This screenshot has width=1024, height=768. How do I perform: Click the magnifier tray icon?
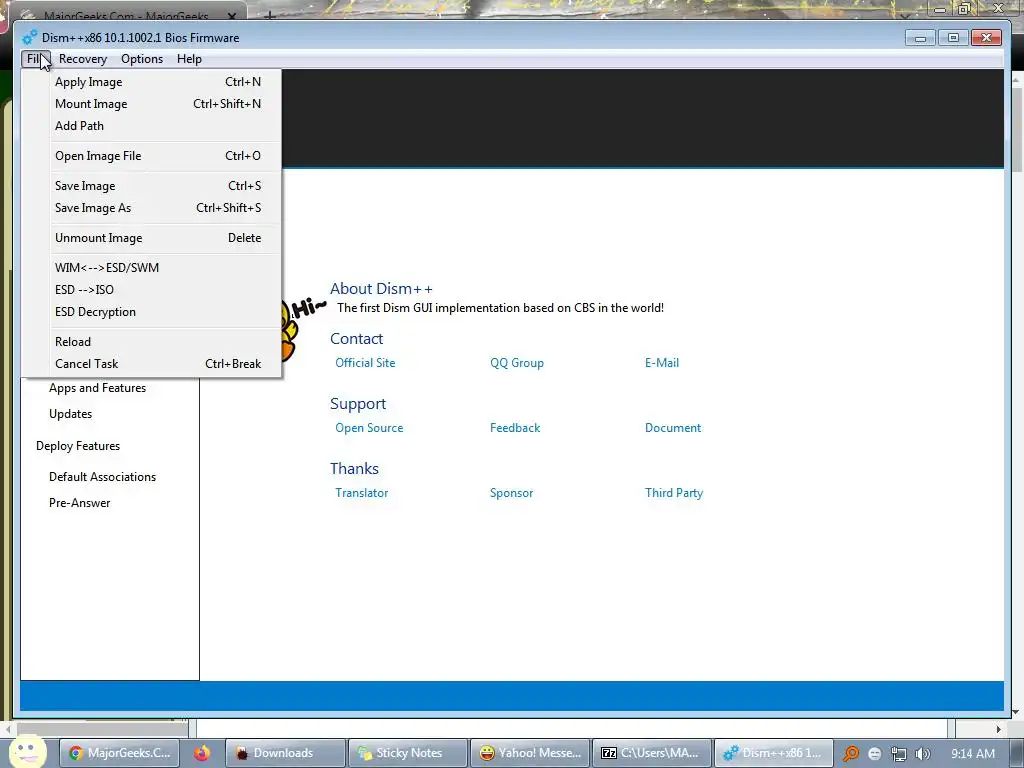pos(850,754)
